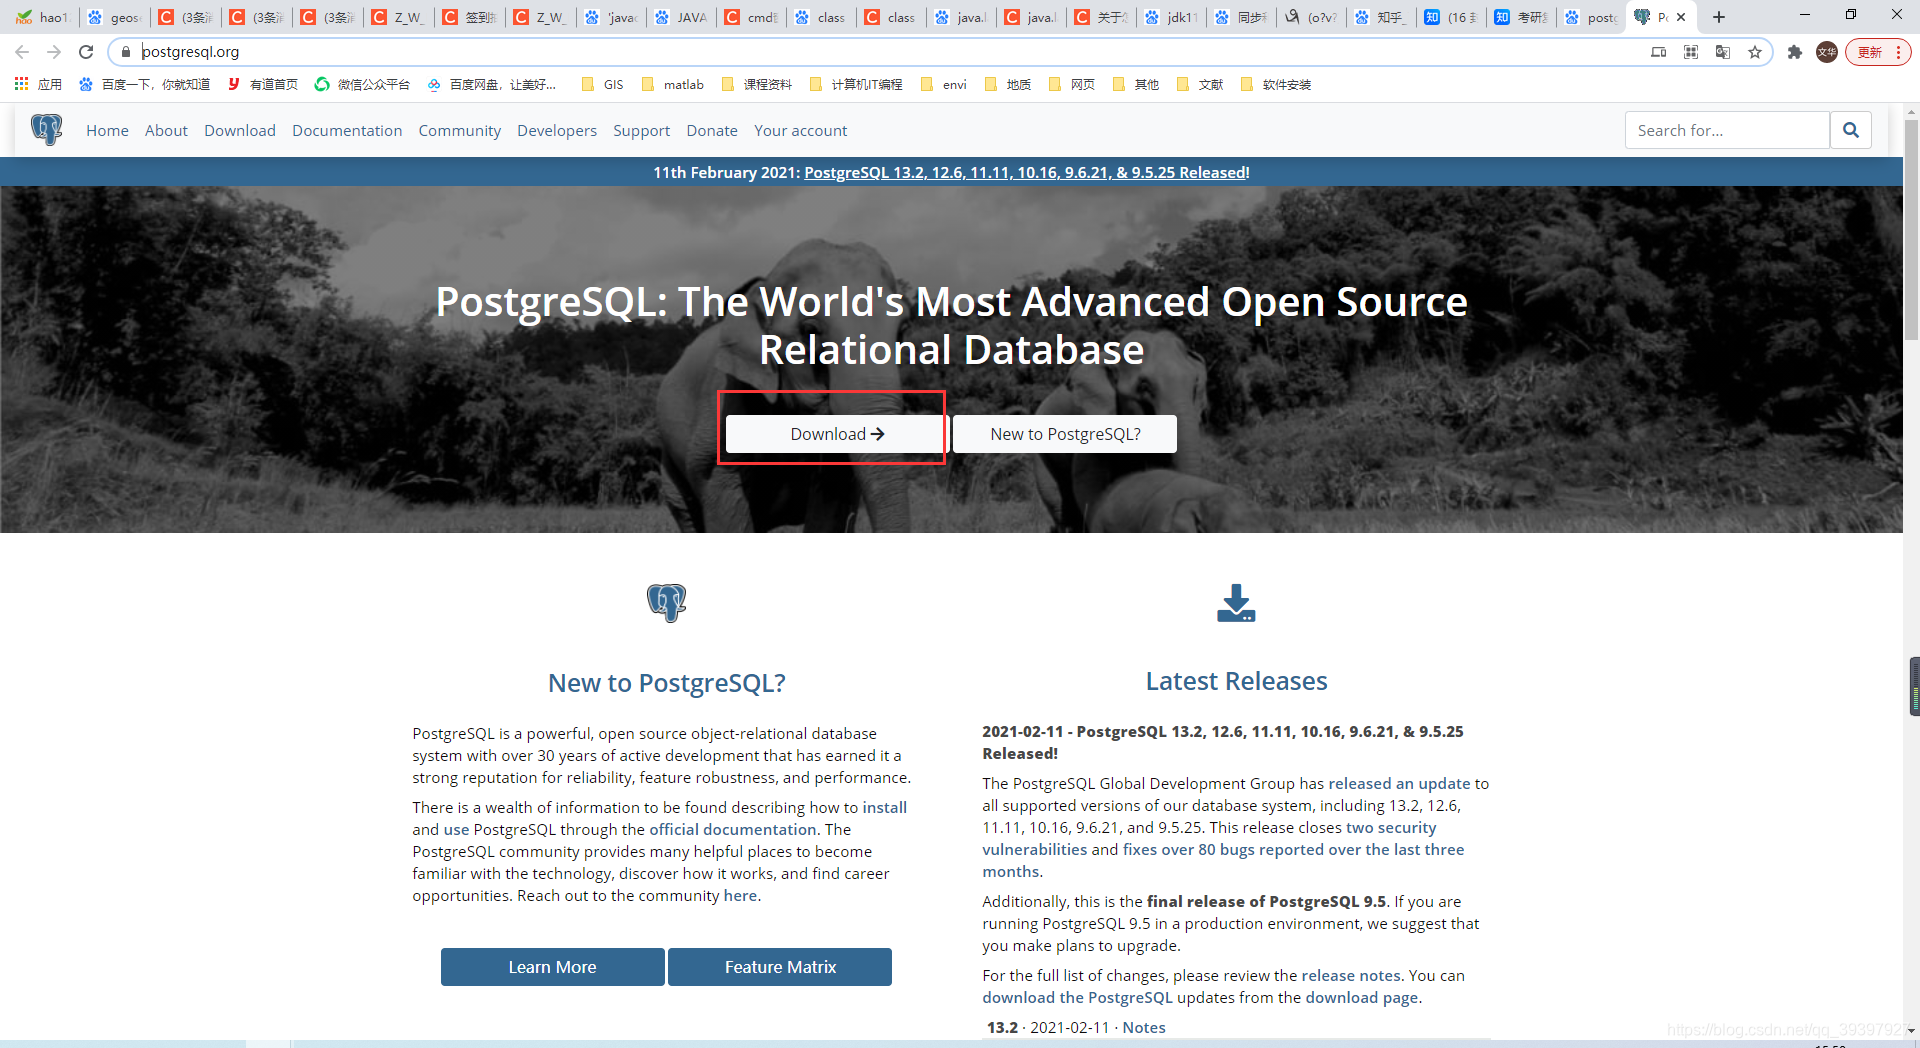Go back using the browser back arrow
The width and height of the screenshot is (1920, 1048).
coord(22,52)
